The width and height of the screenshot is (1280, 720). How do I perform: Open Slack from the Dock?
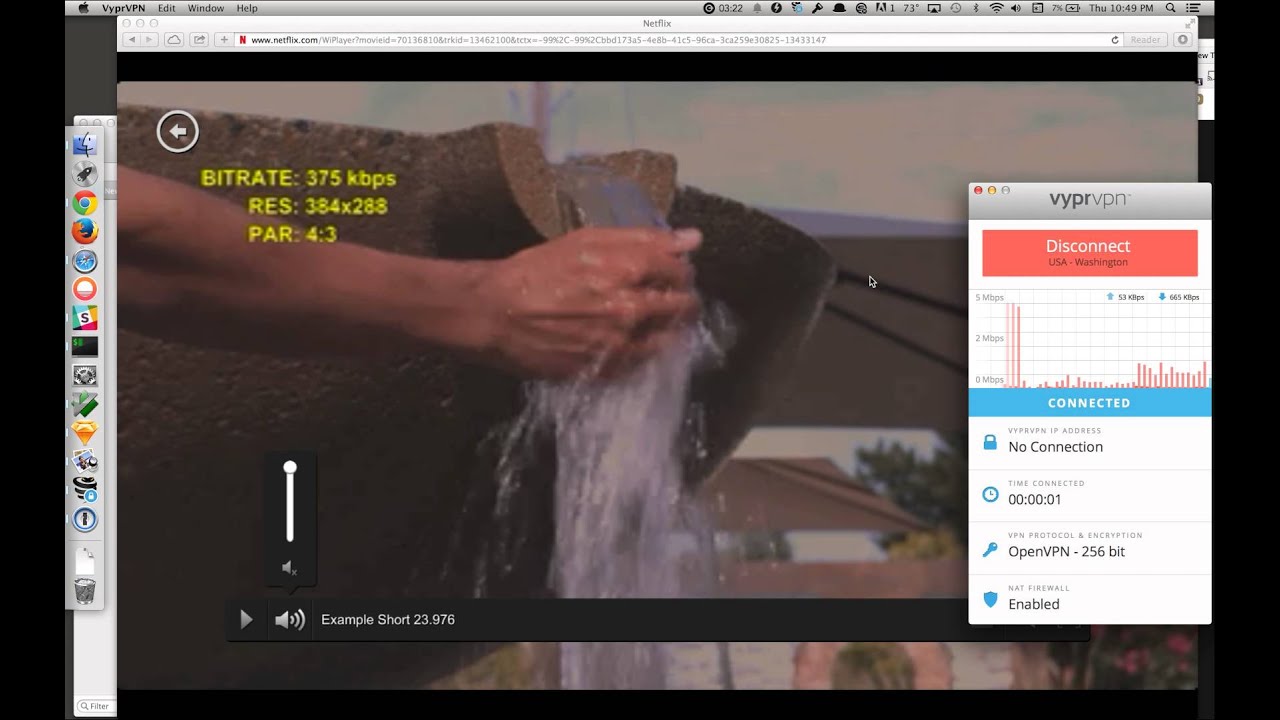[x=85, y=318]
